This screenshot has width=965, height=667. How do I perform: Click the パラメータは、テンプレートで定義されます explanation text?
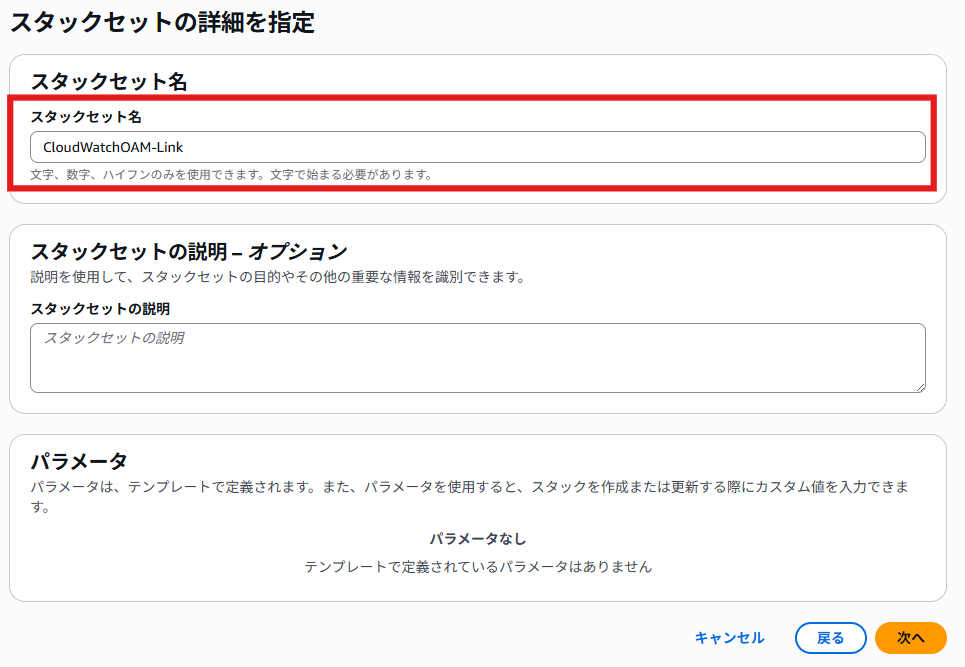tap(468, 486)
